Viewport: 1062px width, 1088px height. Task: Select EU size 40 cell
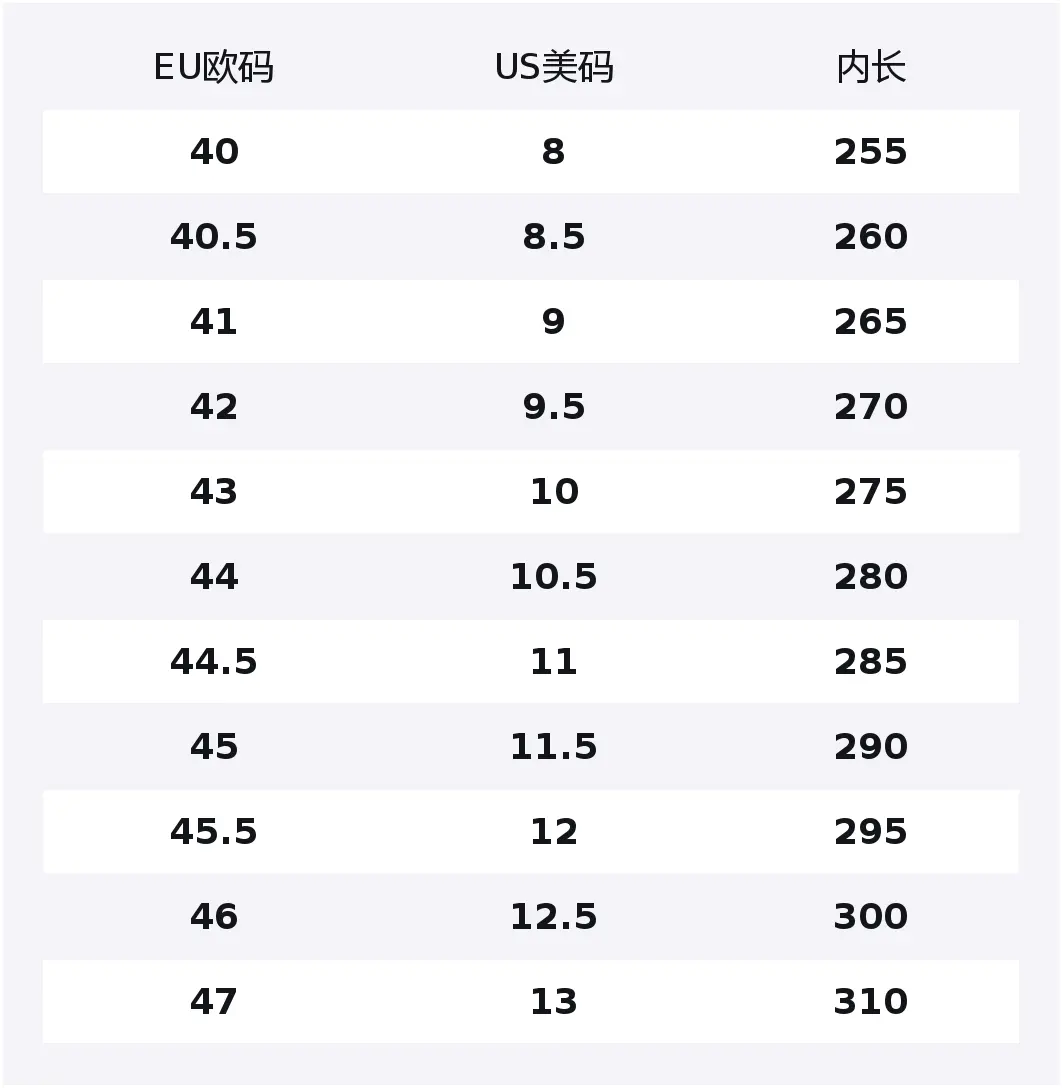[214, 151]
